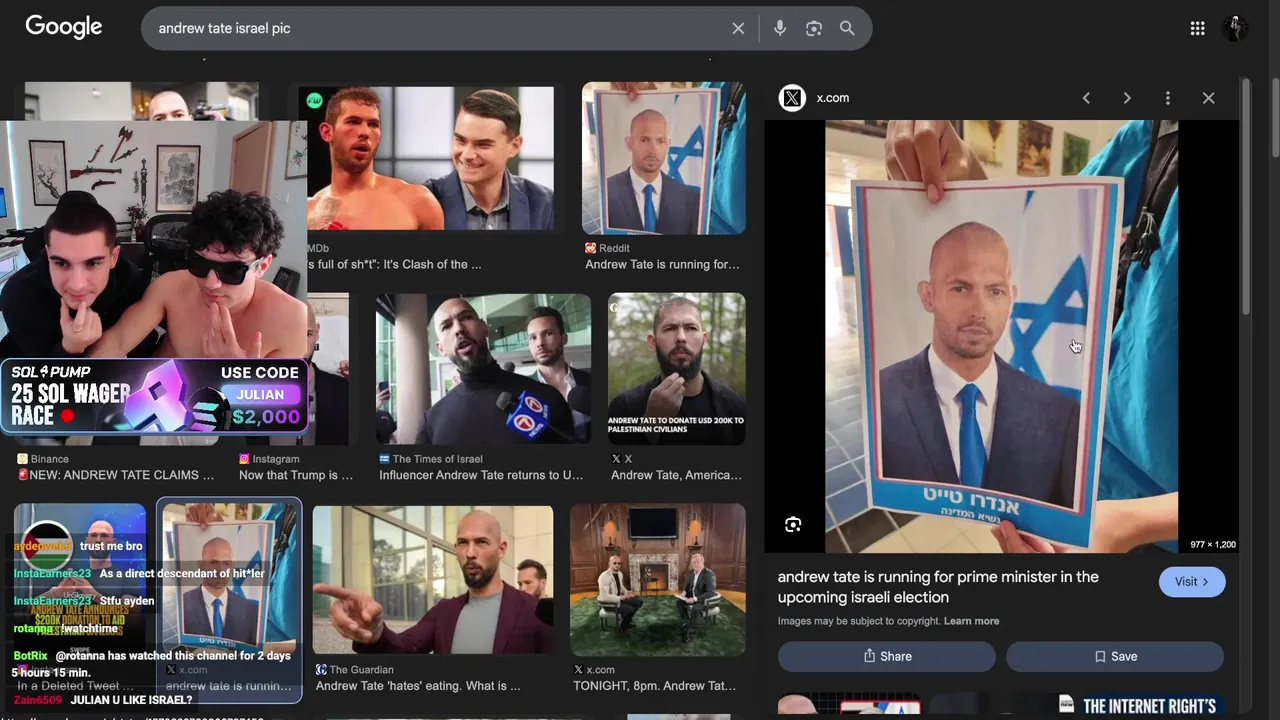The image size is (1280, 720).
Task: Click 'NEW: ANDREW TATE CLAIMS' Binance caption
Action: point(116,476)
